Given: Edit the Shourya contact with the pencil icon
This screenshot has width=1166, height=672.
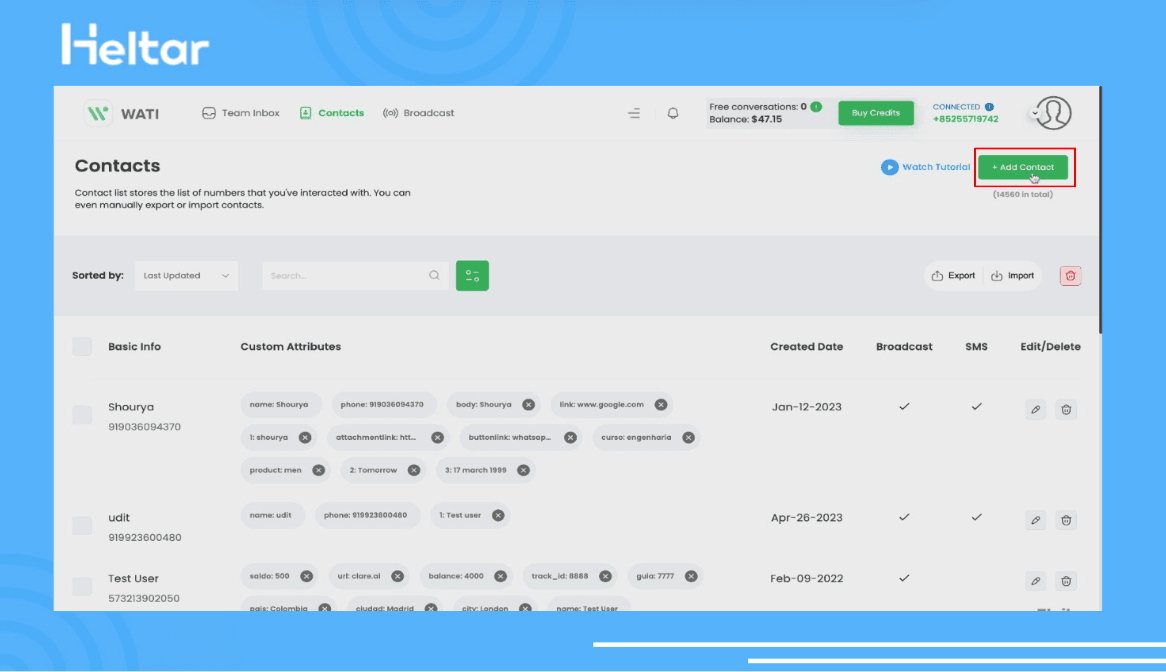Looking at the screenshot, I should coord(1035,409).
